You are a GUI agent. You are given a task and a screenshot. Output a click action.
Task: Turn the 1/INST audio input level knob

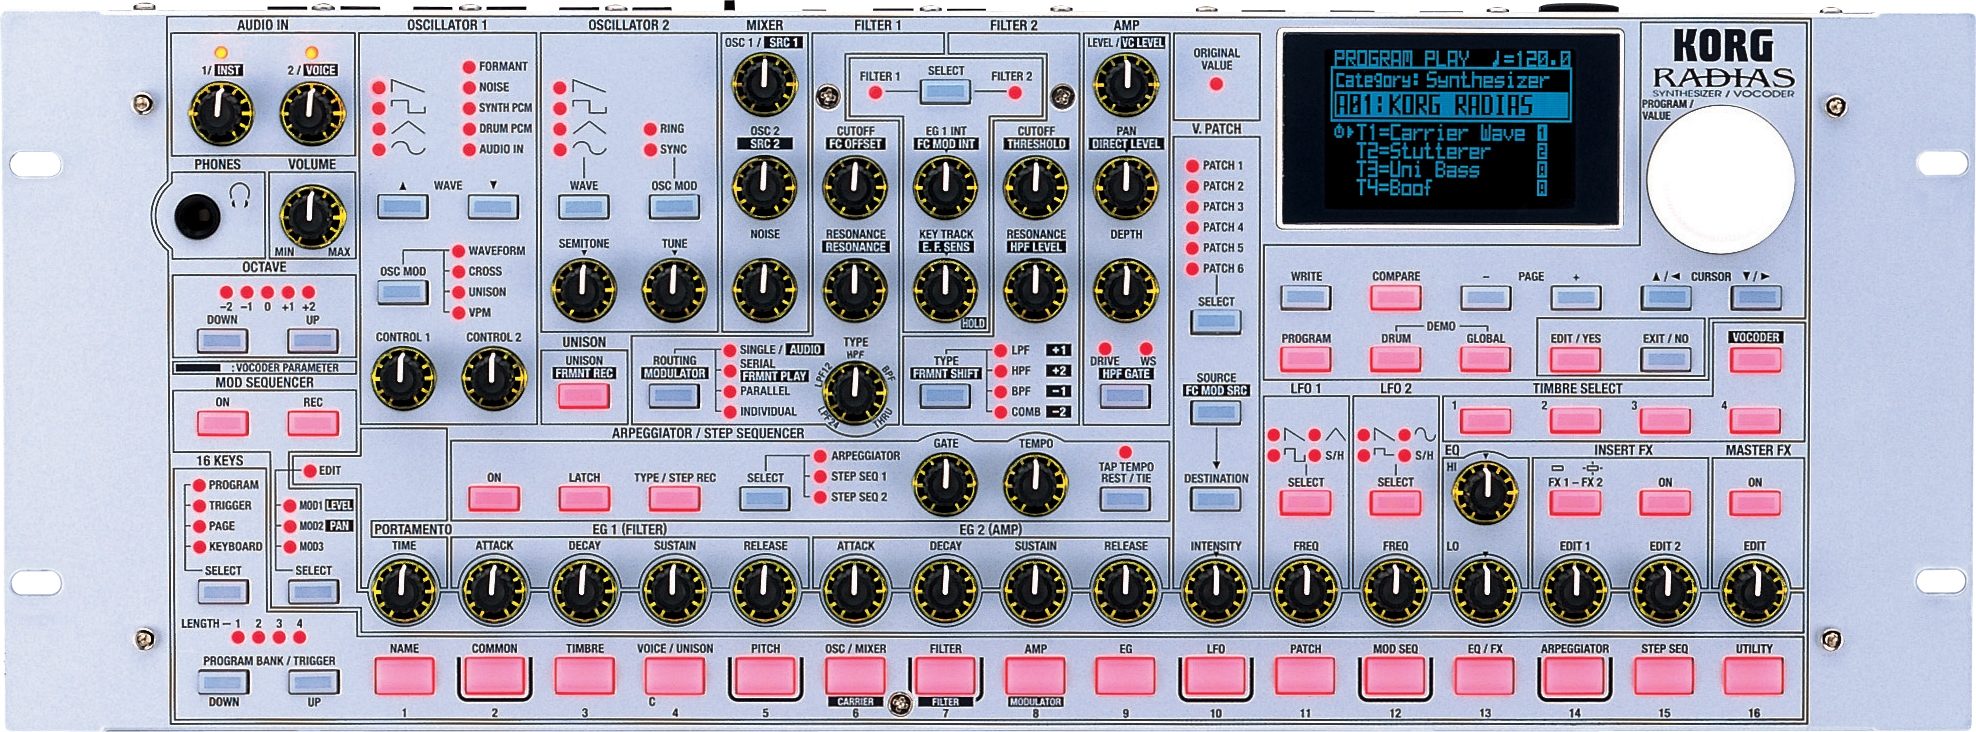coord(221,113)
